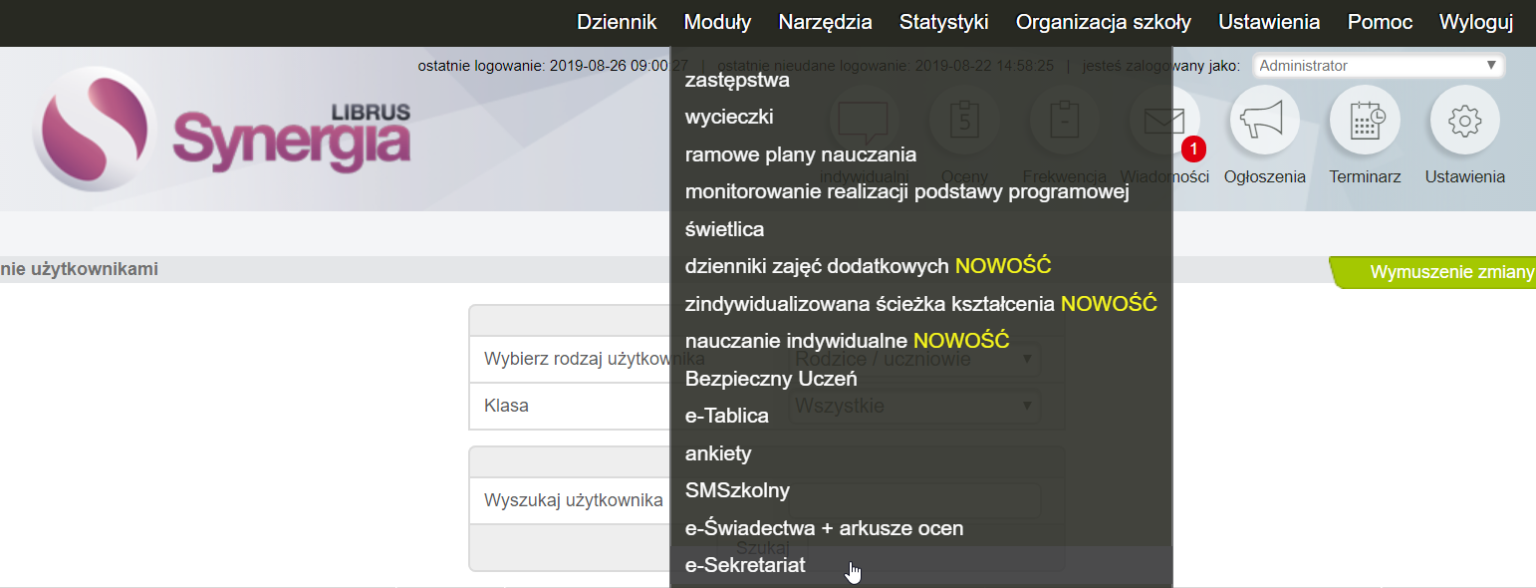
Task: Open Bezpieczny Uczeń module
Action: pos(770,379)
